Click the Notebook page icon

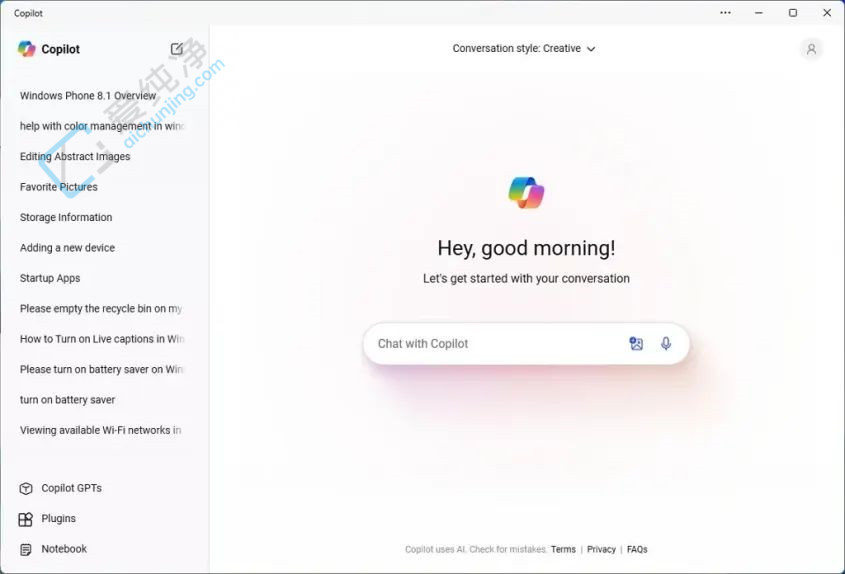(x=26, y=549)
